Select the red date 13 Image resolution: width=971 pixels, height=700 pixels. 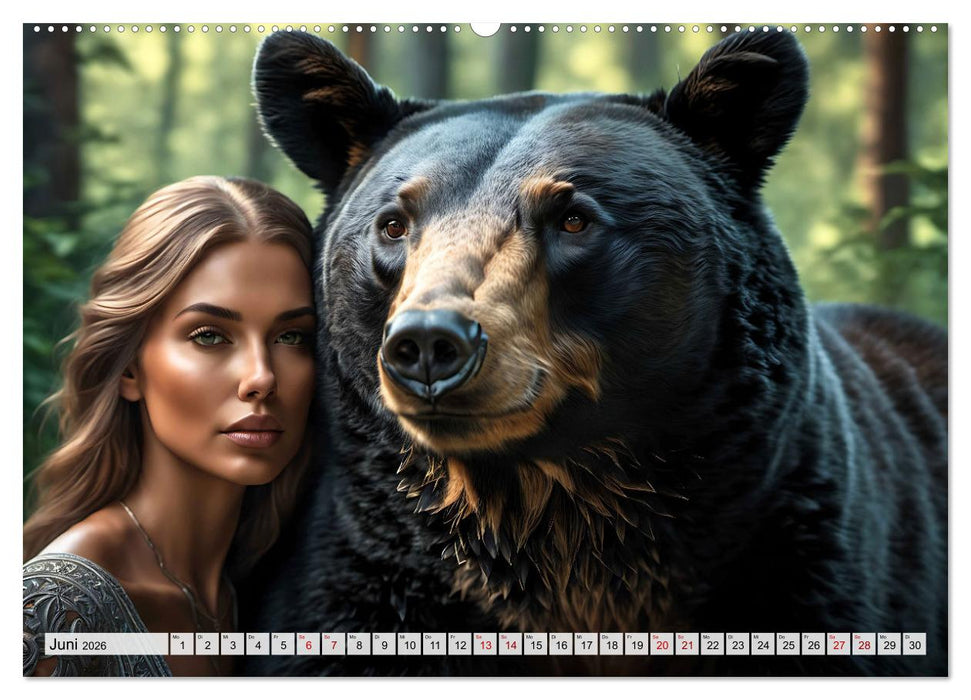point(485,644)
